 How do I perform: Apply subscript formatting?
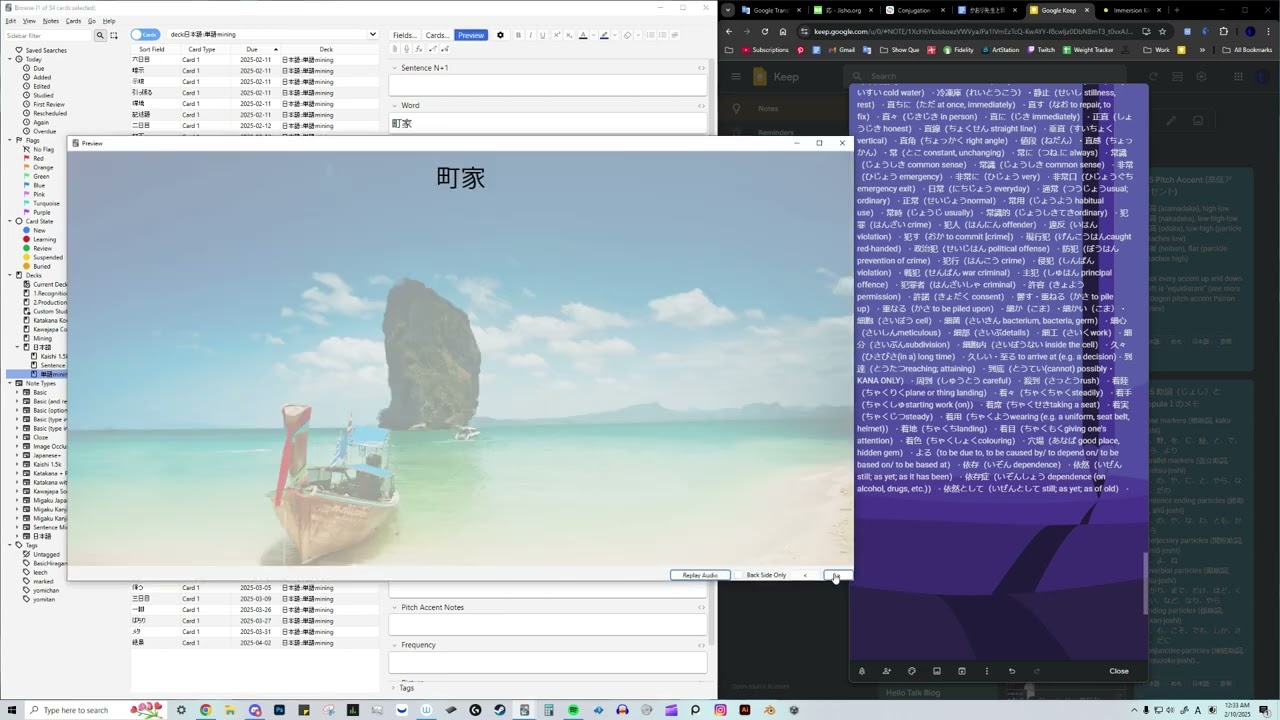point(567,35)
